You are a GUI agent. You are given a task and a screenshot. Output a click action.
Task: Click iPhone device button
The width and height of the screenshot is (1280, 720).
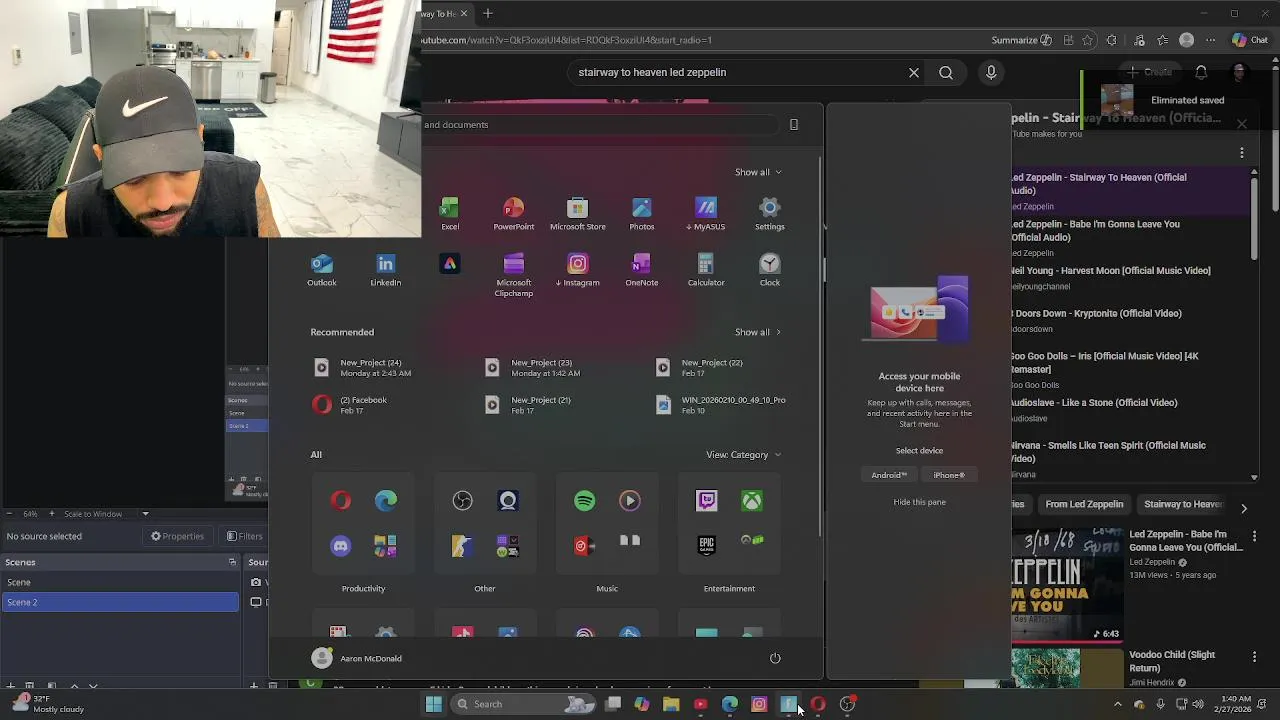coord(949,475)
